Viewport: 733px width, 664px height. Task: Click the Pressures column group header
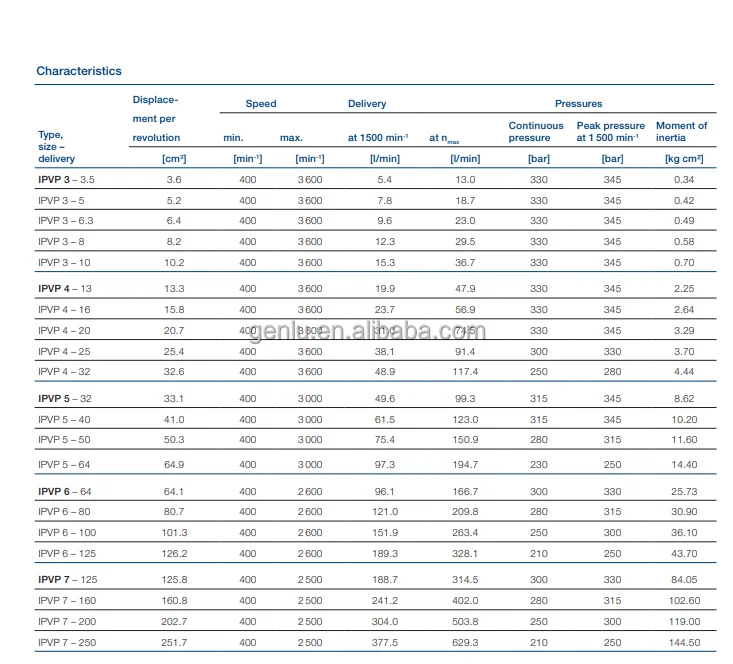(579, 104)
